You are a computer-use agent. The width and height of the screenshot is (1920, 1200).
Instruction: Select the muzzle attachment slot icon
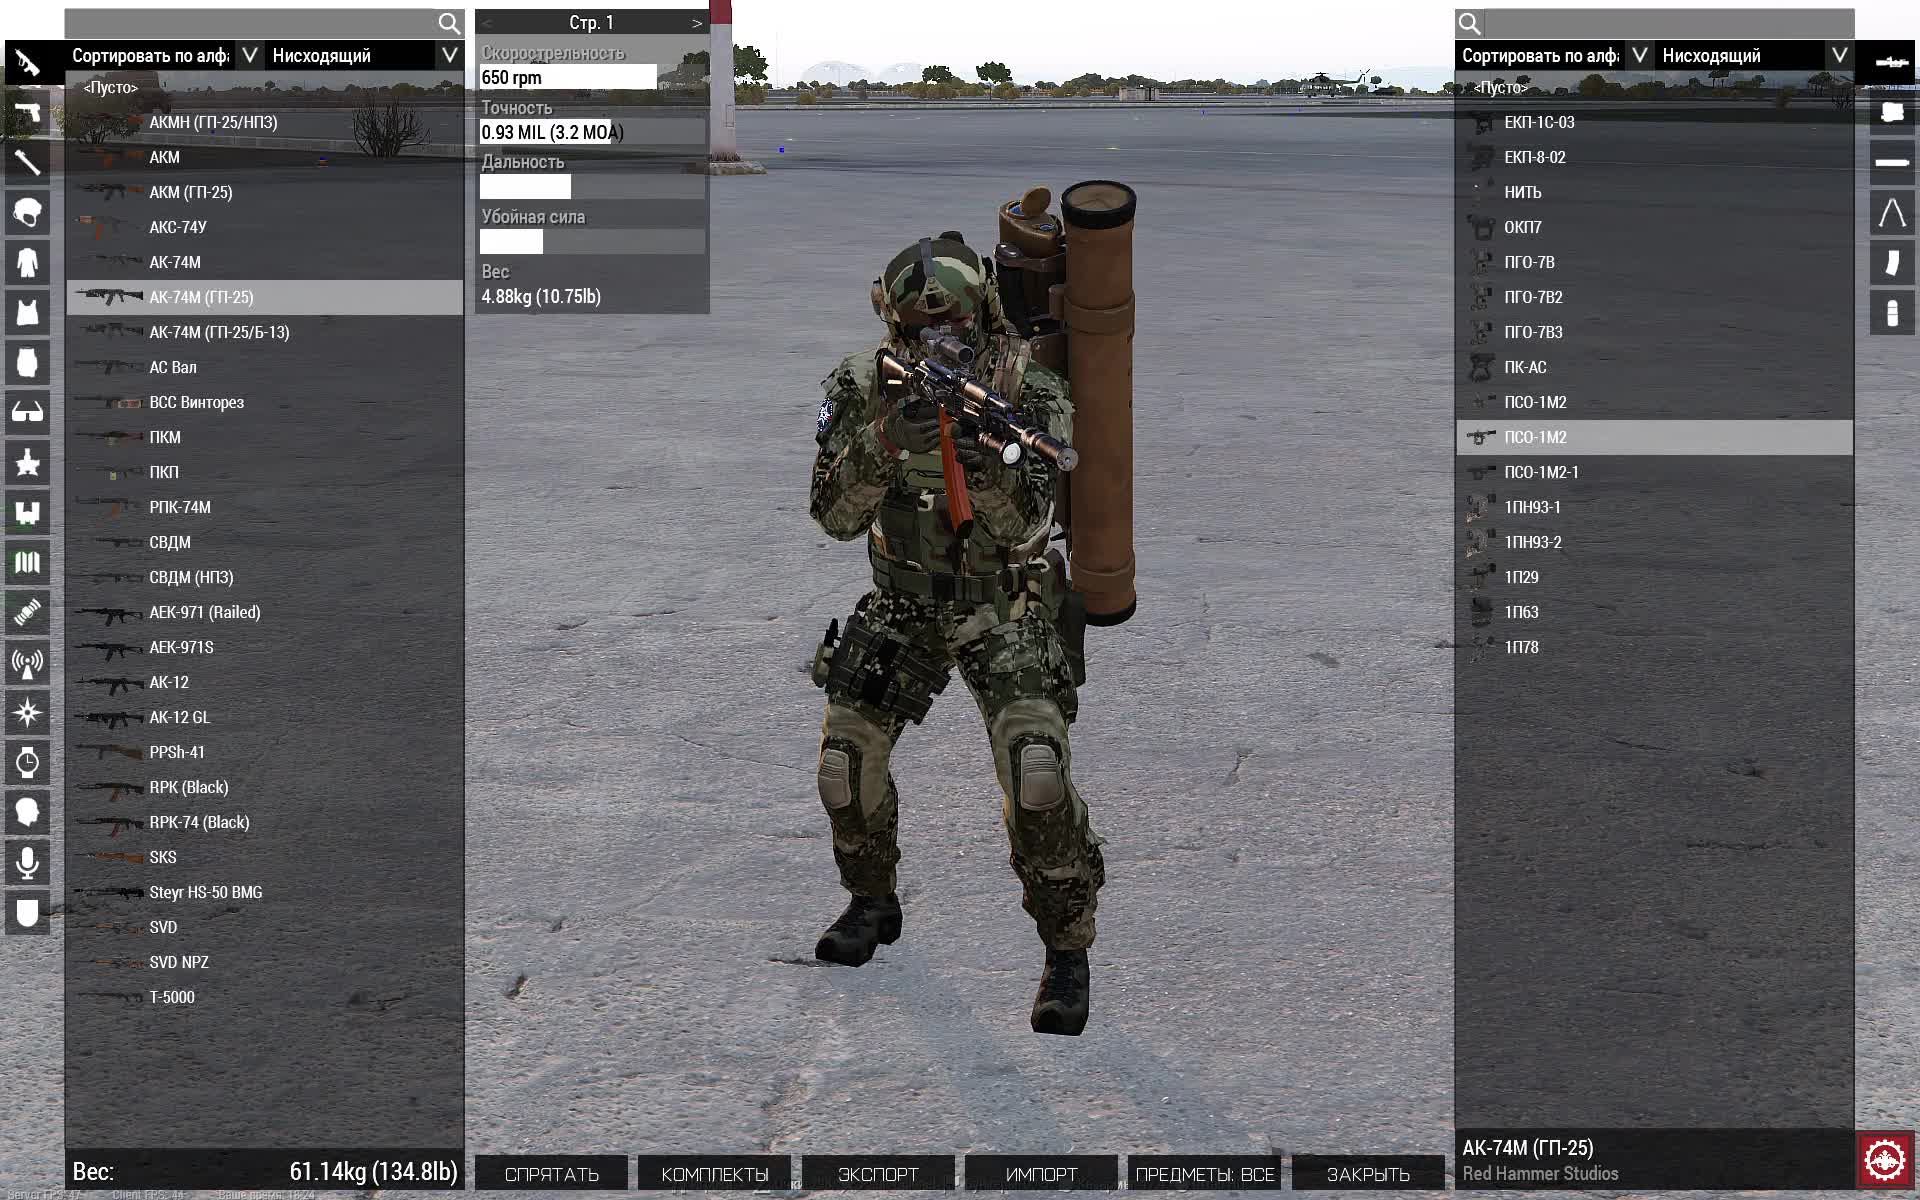coord(1891,162)
